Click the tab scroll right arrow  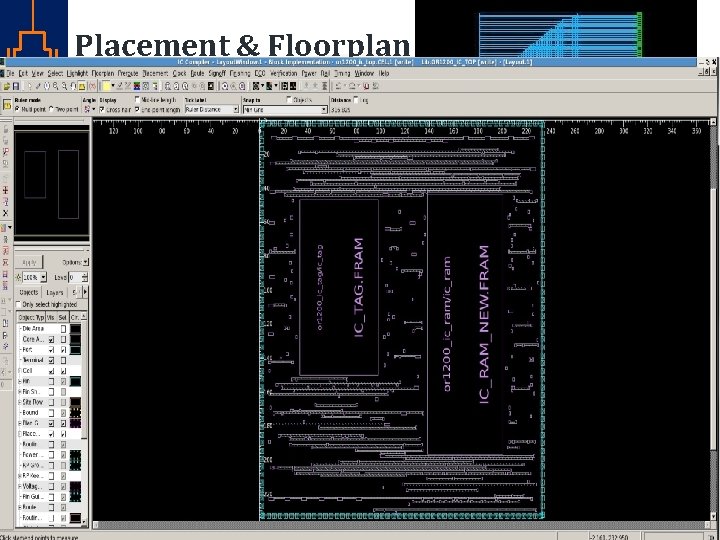click(x=85, y=292)
